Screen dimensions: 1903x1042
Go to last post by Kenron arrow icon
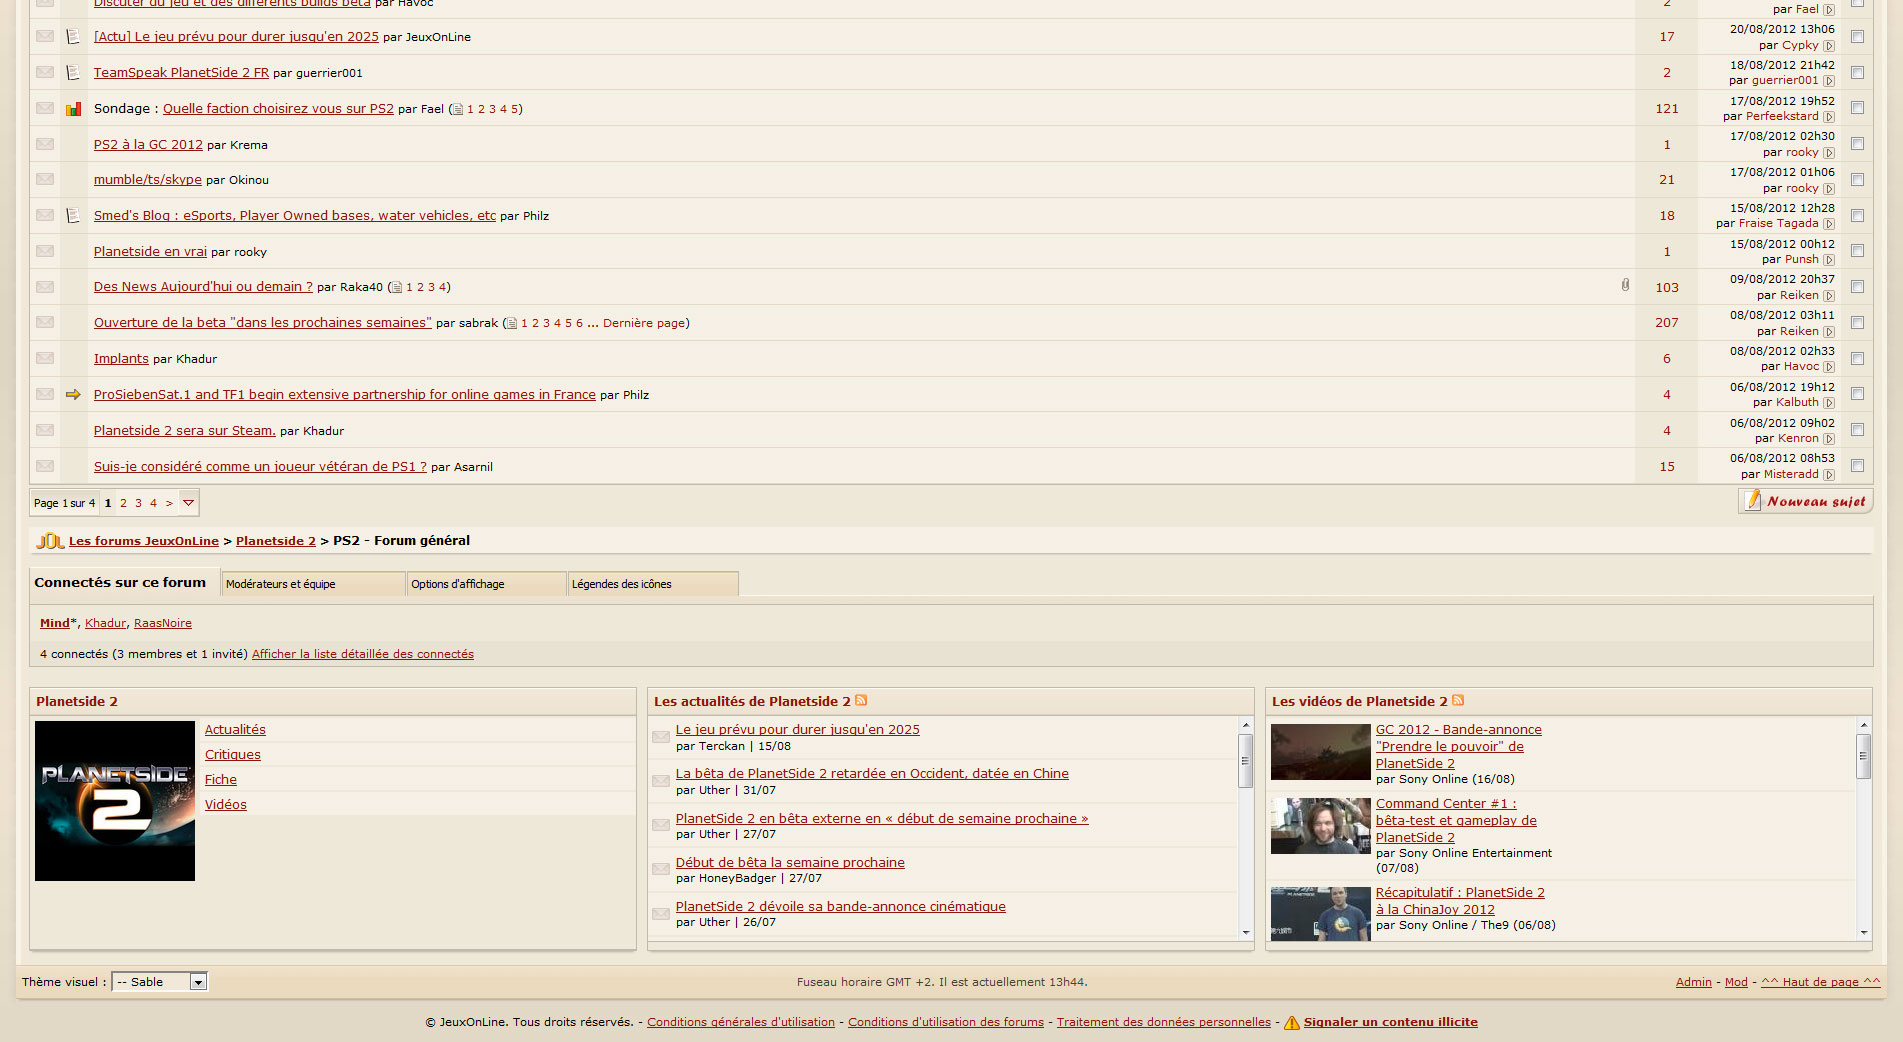pyautogui.click(x=1829, y=439)
